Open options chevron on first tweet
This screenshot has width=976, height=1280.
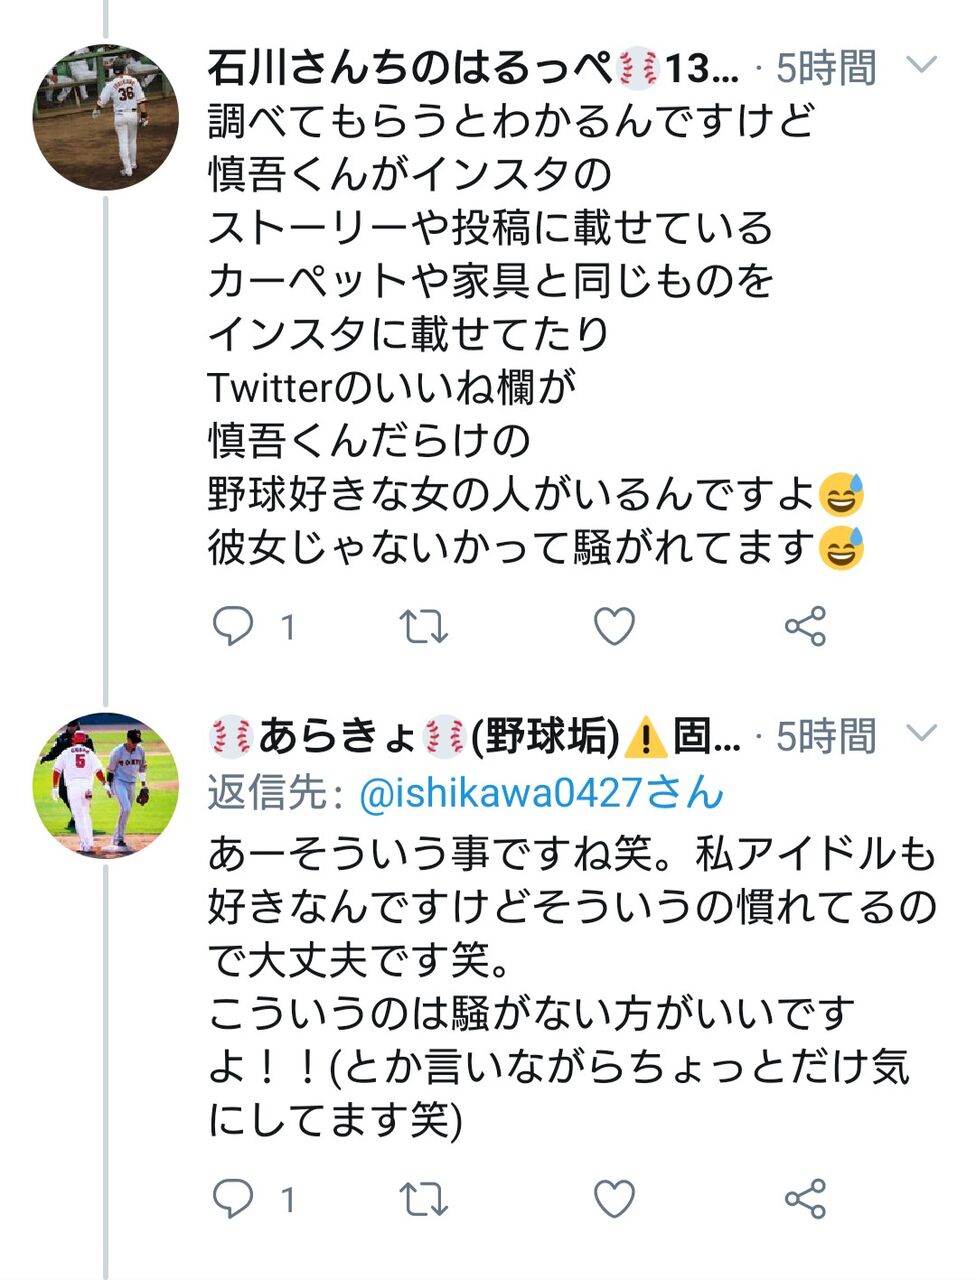click(920, 66)
